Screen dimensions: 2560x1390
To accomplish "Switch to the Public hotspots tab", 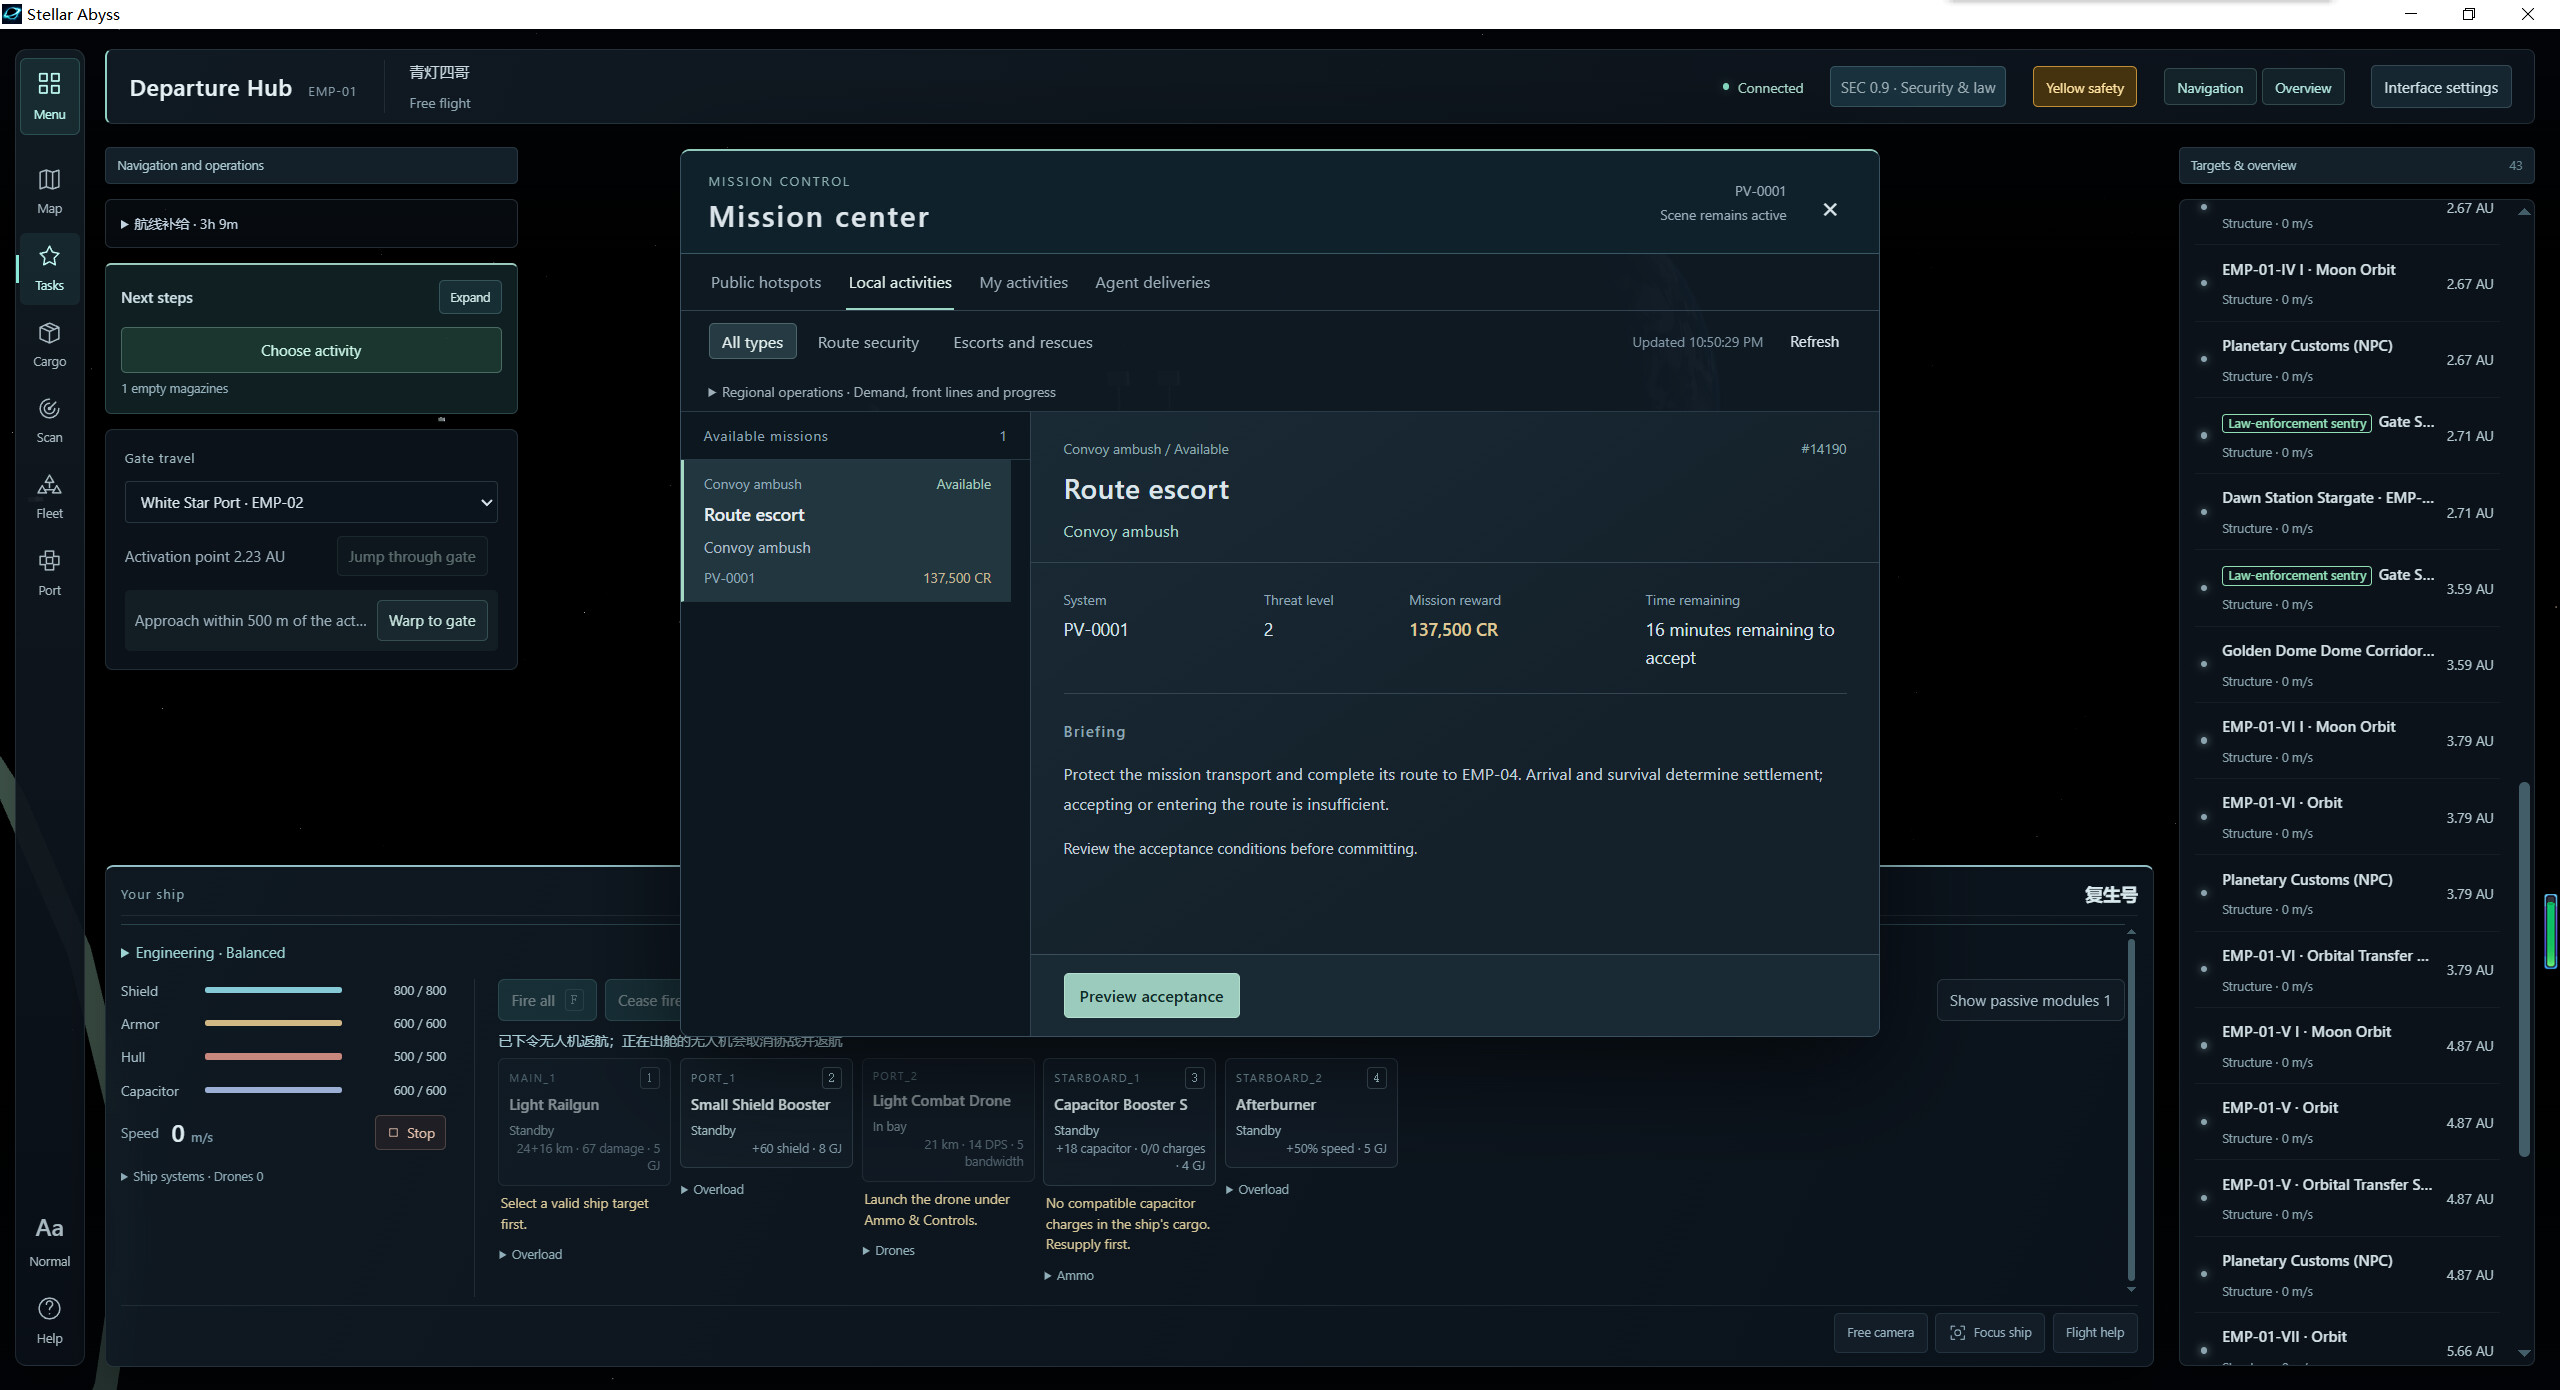I will click(766, 283).
